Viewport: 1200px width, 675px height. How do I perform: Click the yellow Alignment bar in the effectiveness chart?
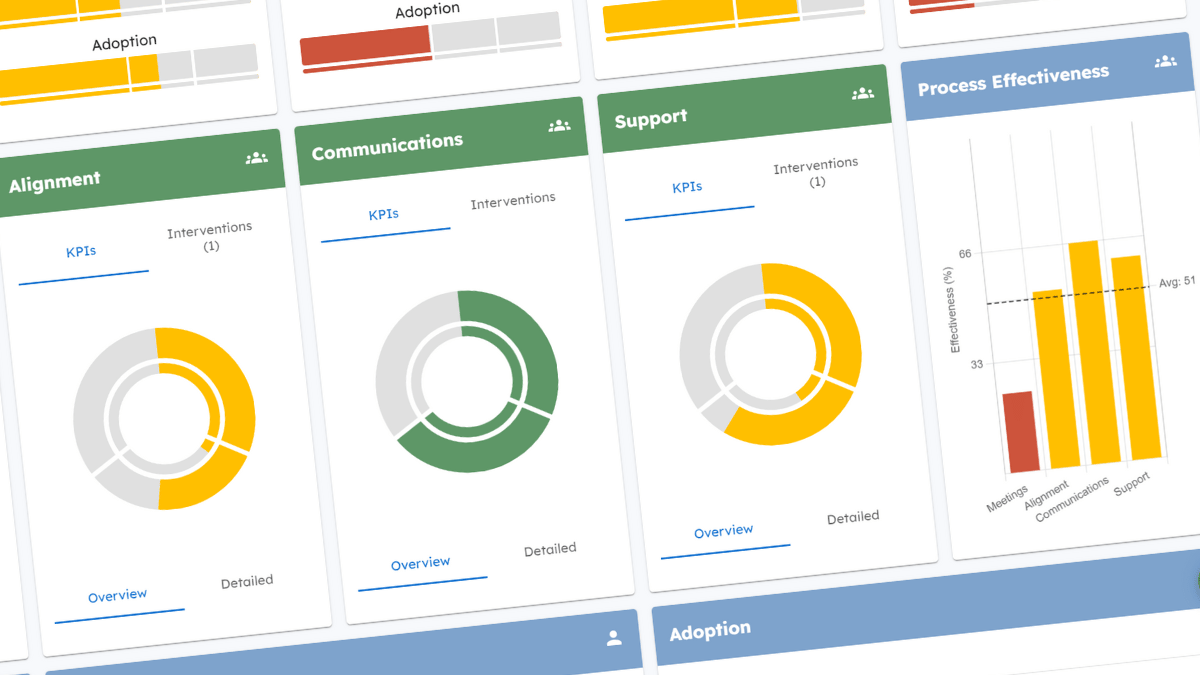tap(1058, 378)
